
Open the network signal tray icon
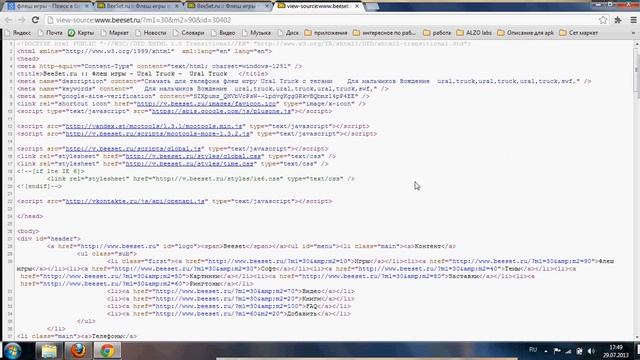[x=568, y=351]
